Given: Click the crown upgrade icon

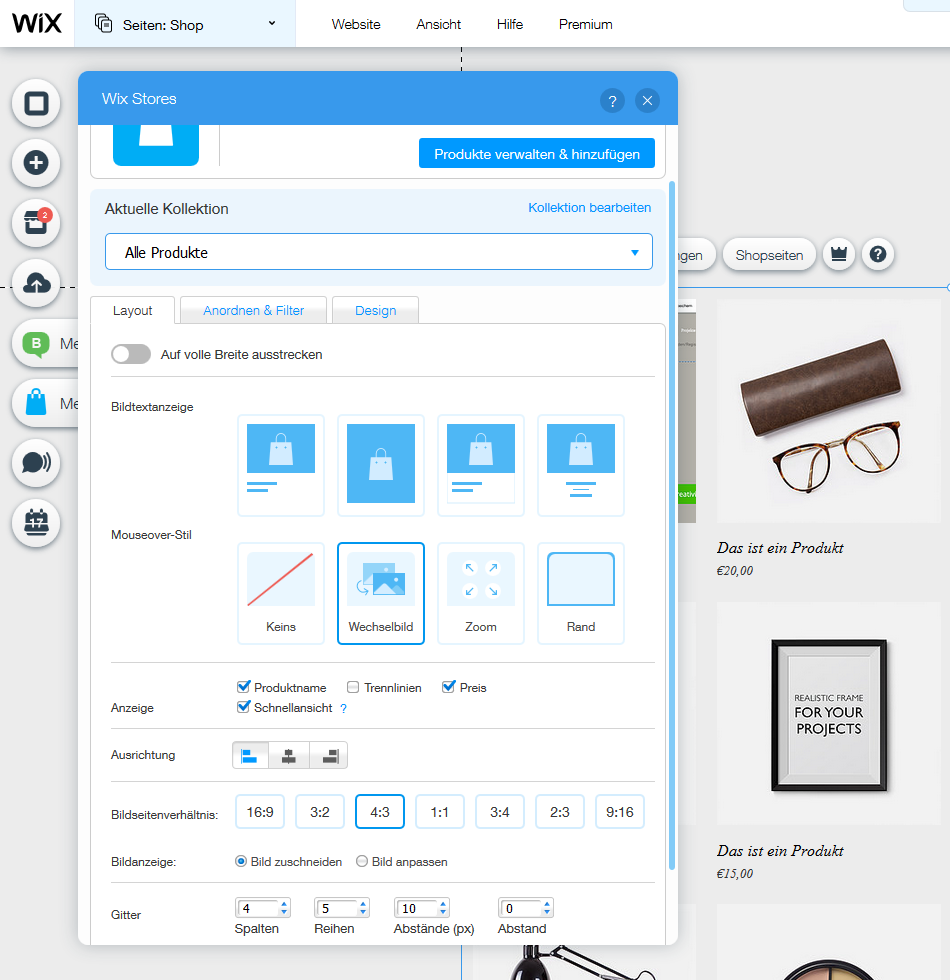Looking at the screenshot, I should pyautogui.click(x=838, y=255).
